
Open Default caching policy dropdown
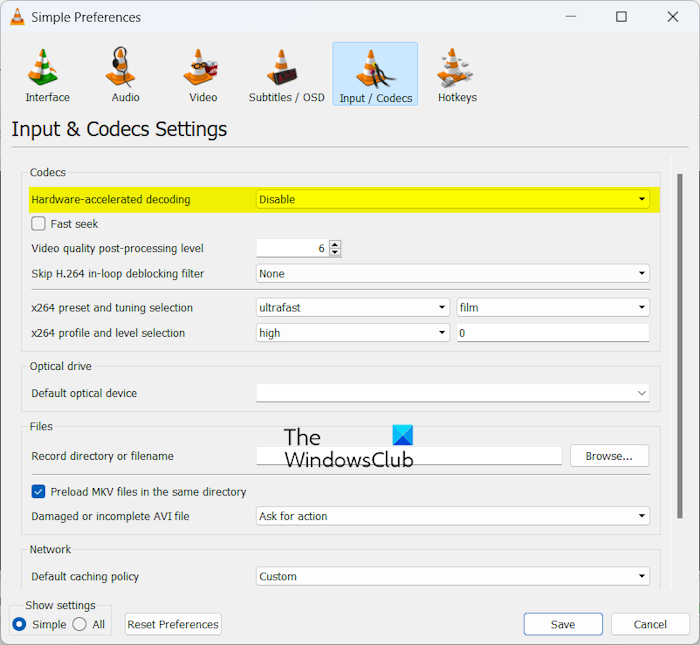(453, 577)
